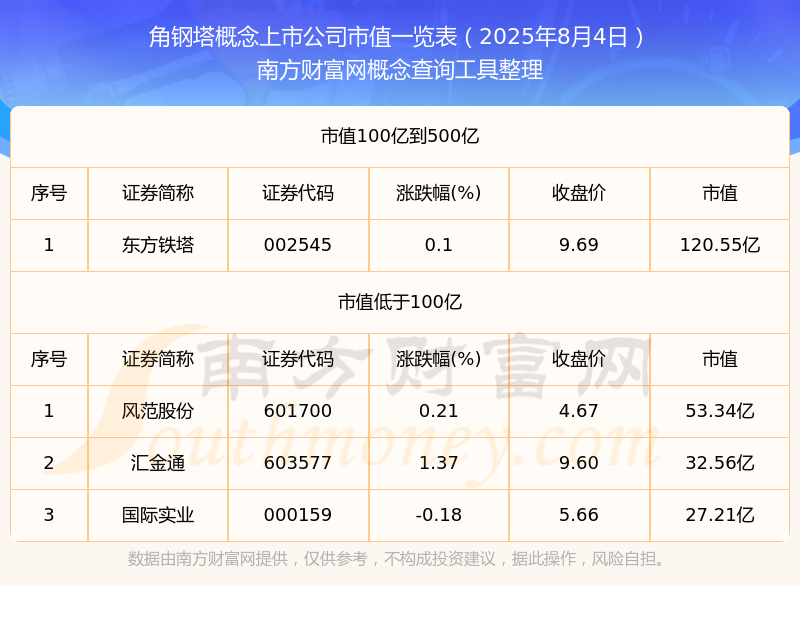
Task: Click the change value -0.18
Action: click(439, 515)
